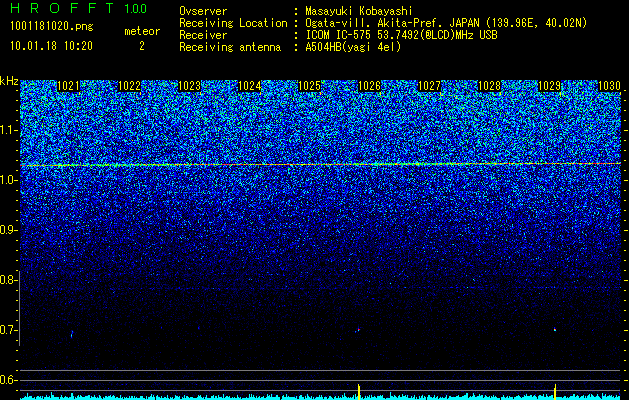Screen dimensions: 629x400
Task: Click the "Ovserver" field label
Action: click(x=203, y=11)
